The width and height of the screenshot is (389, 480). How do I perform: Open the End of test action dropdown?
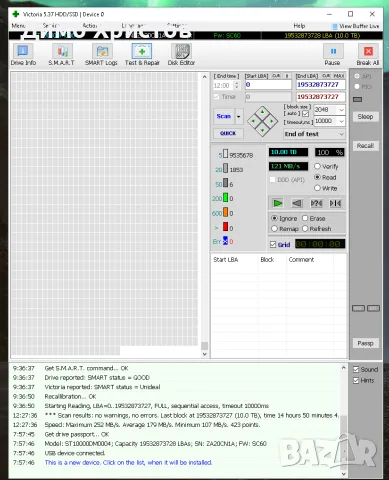point(314,134)
